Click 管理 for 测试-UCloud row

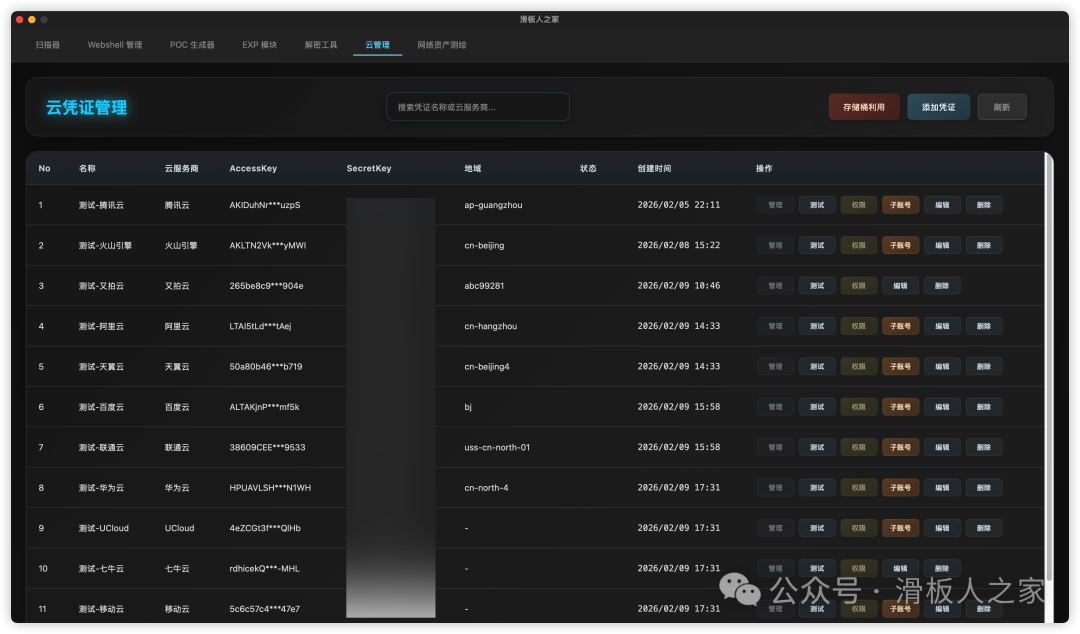click(775, 528)
